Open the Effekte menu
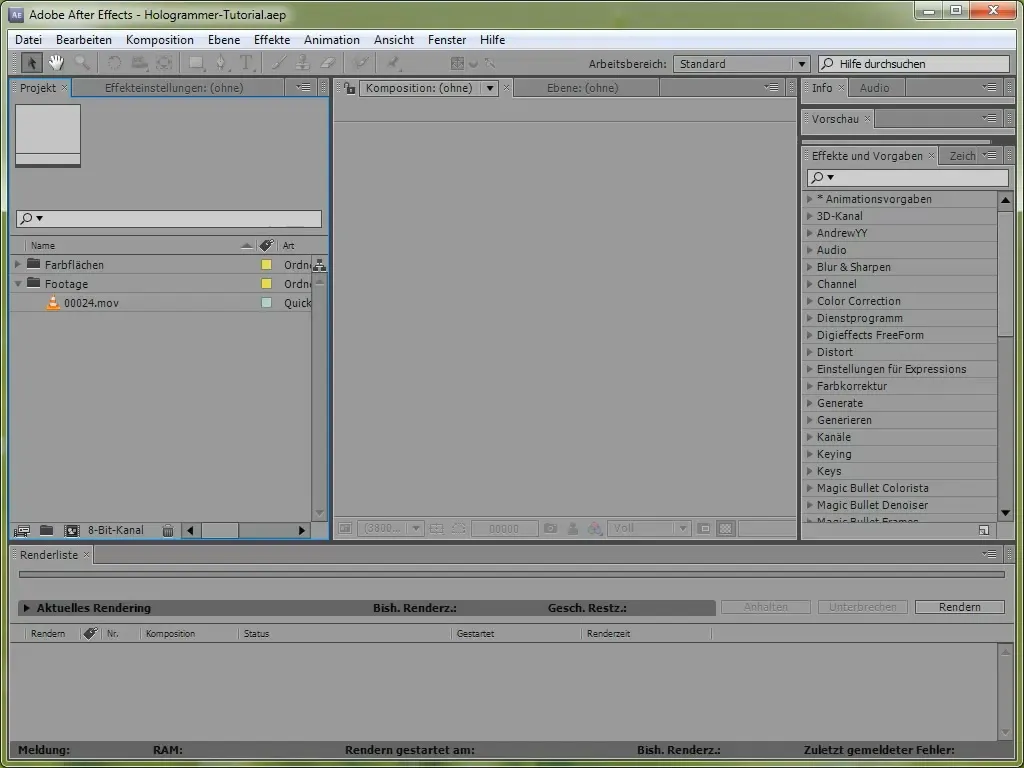The height and width of the screenshot is (768, 1024). (x=272, y=40)
